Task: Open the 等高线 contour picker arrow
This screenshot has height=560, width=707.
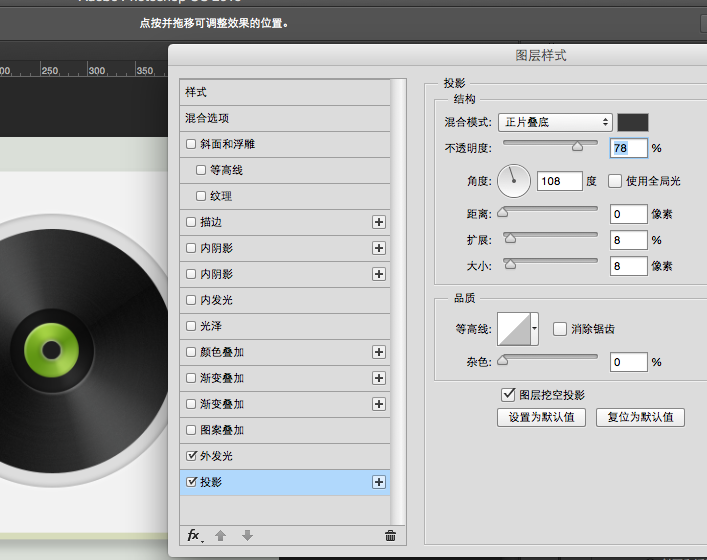Action: coord(534,329)
